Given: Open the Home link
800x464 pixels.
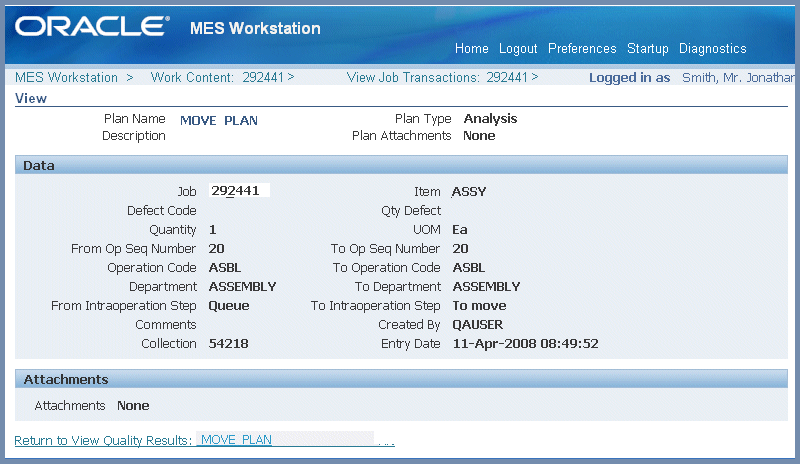Looking at the screenshot, I should [471, 48].
